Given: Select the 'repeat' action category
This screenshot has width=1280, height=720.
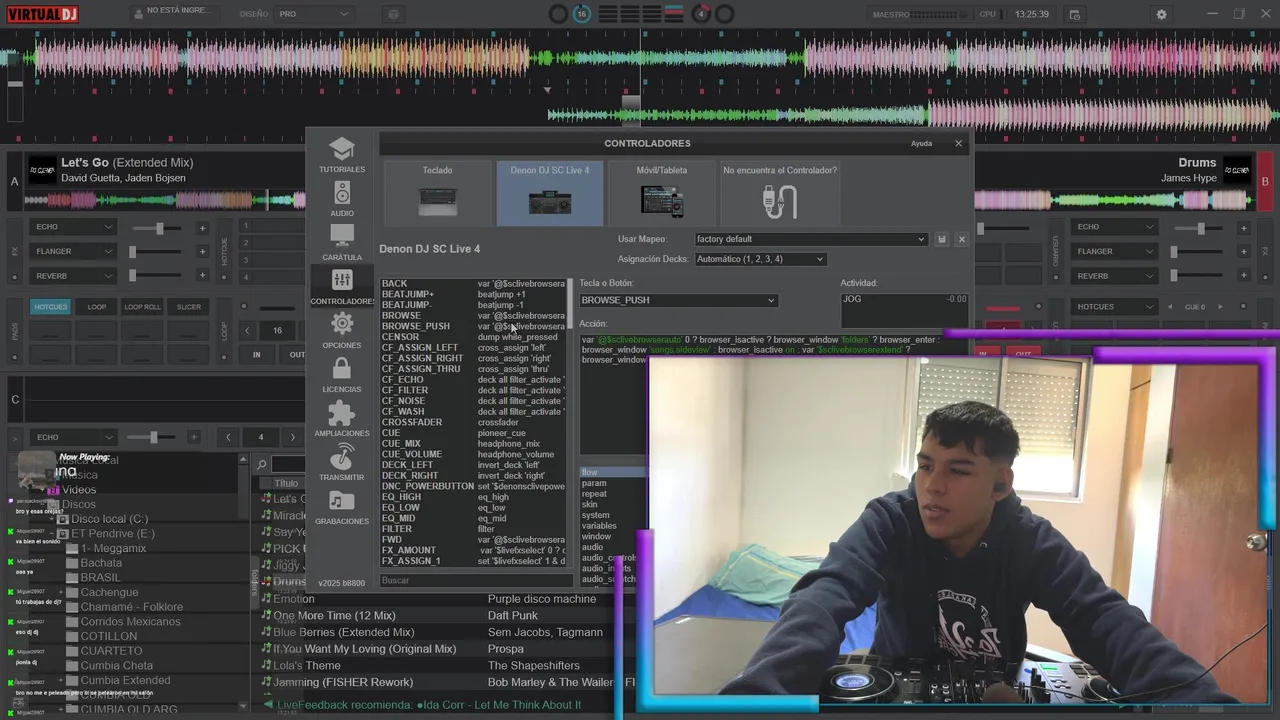Looking at the screenshot, I should (x=594, y=493).
